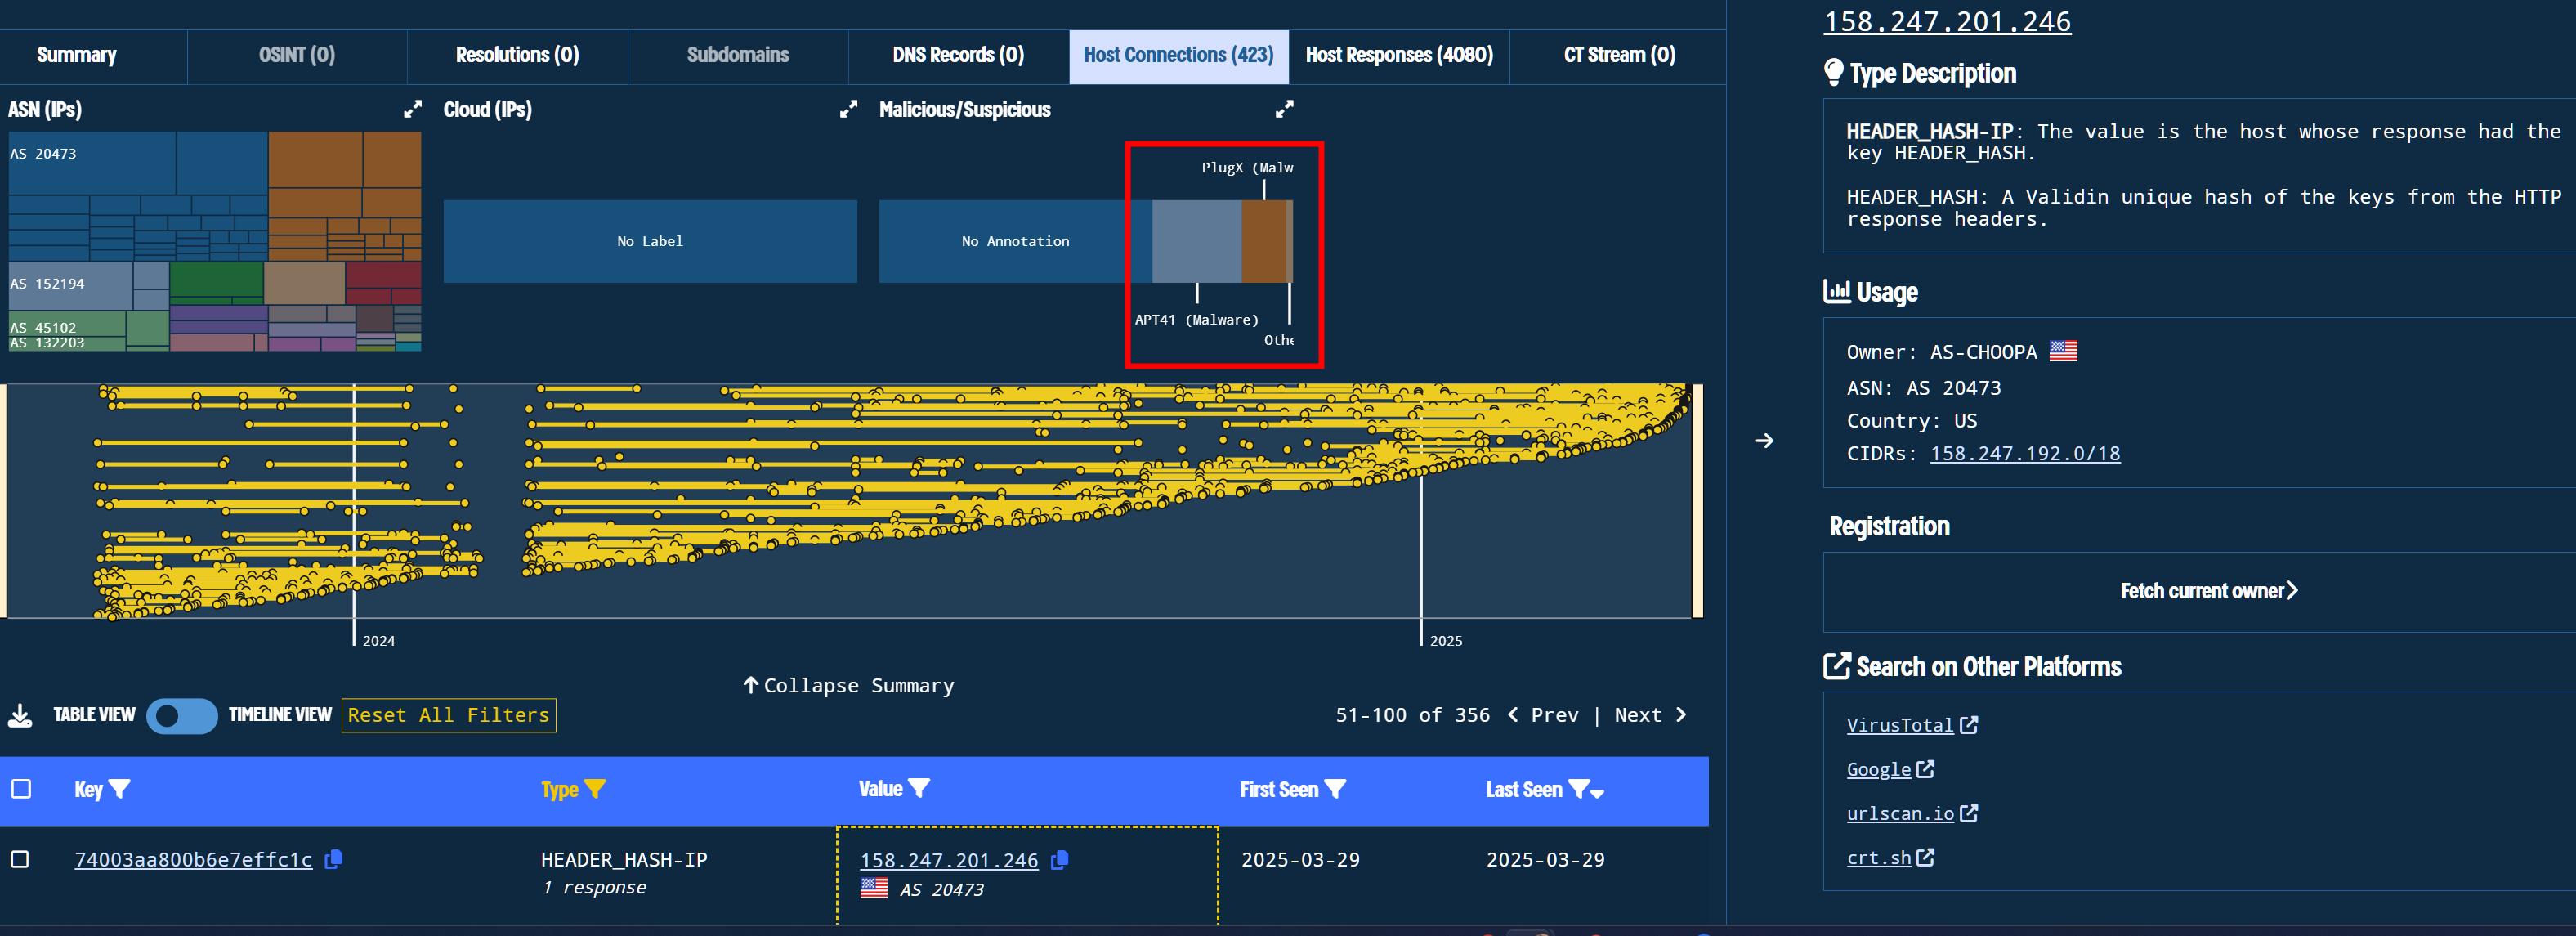Viewport: 2576px width, 936px height.
Task: Click First Seen date 2025-03-29
Action: [x=1300, y=860]
